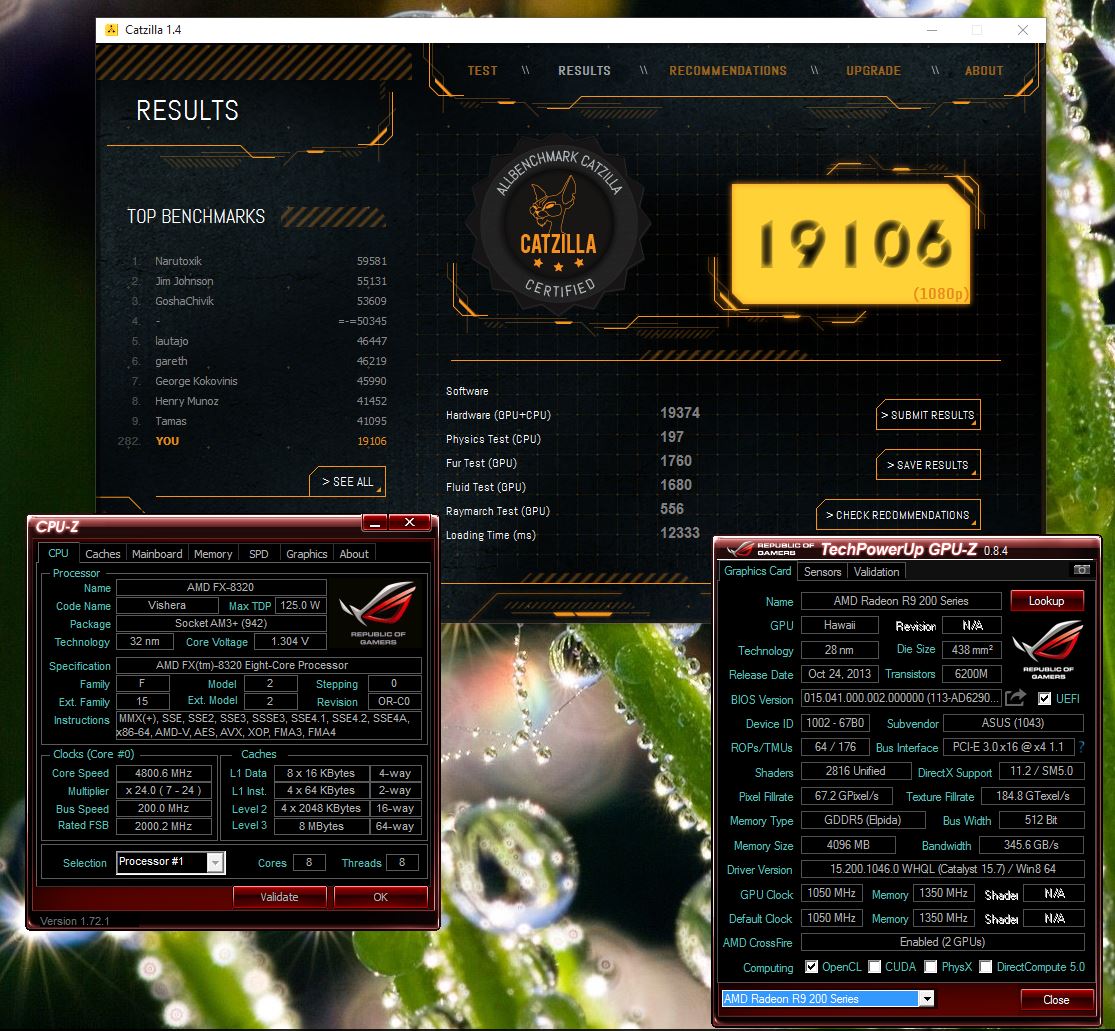Click AMD CrossFire Enabled (2 GPUs) field
The height and width of the screenshot is (1031, 1115).
coord(942,942)
